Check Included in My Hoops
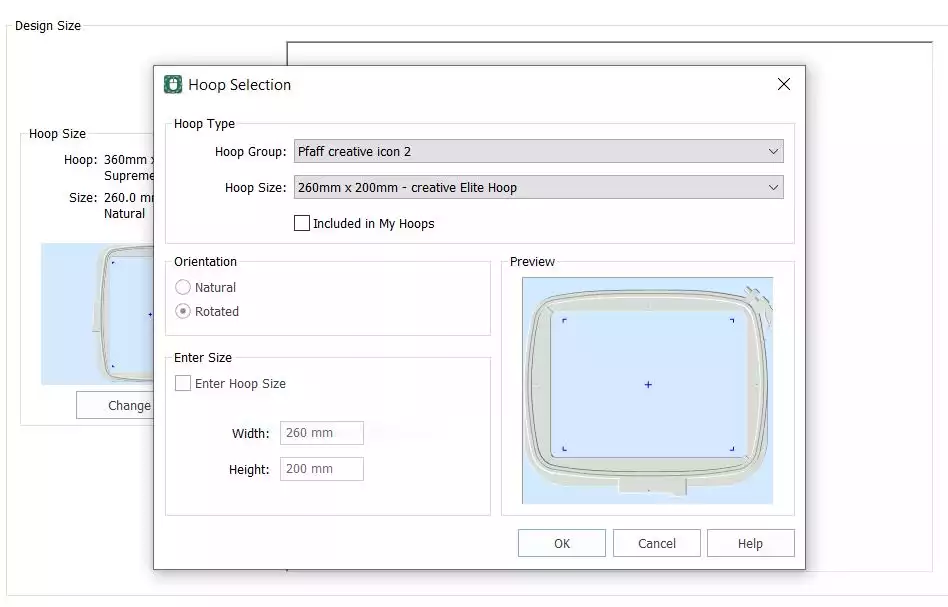 click(302, 223)
